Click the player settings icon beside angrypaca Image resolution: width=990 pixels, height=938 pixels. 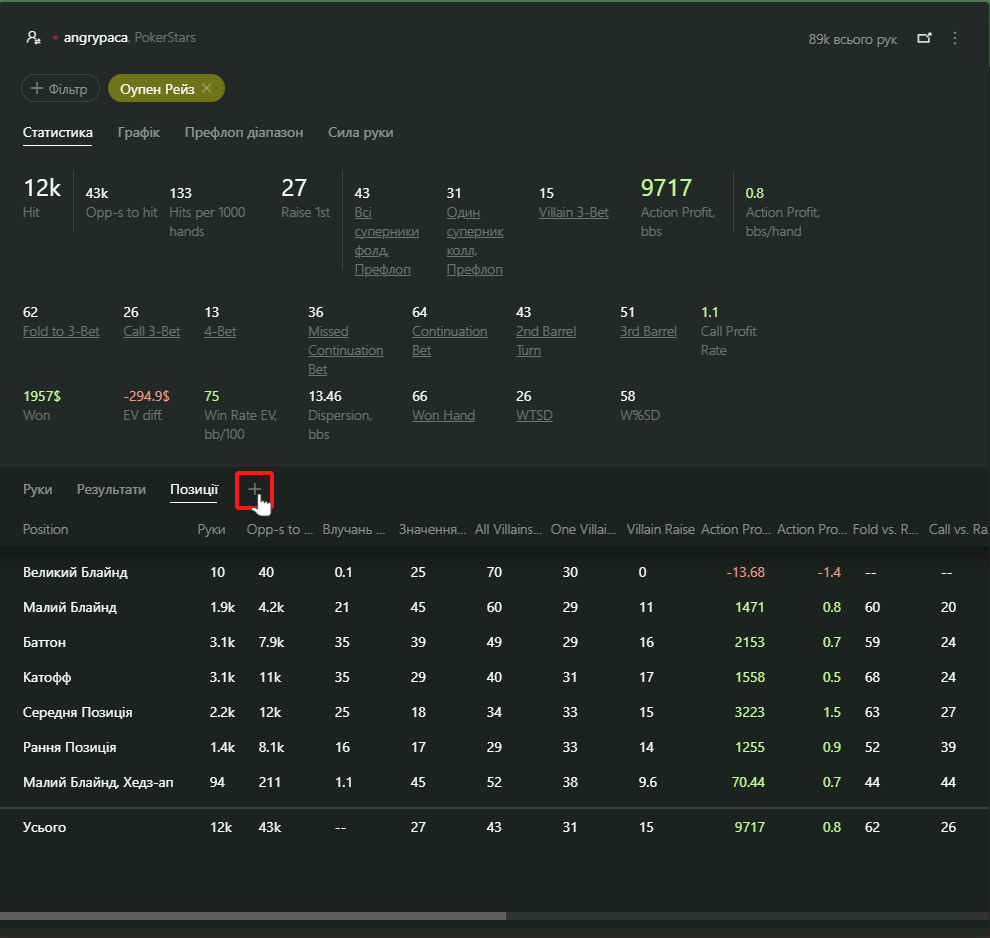tap(33, 38)
